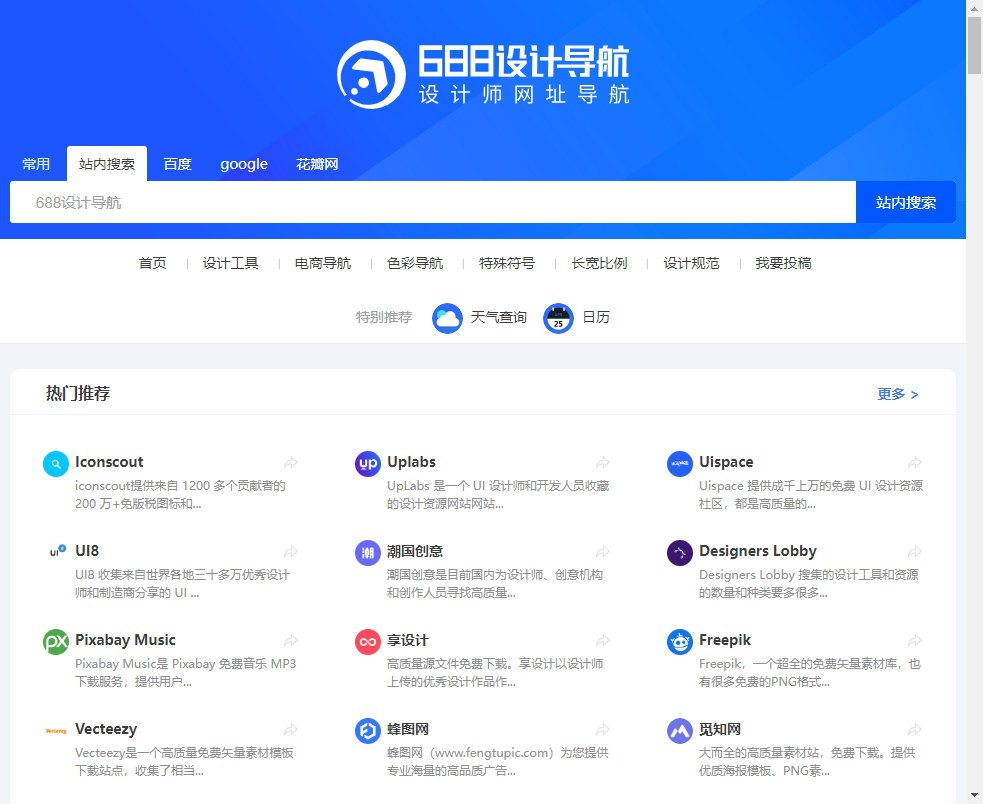Viewport: 983px width, 804px height.
Task: Click the vertical scrollbar thumb
Action: coord(974,46)
